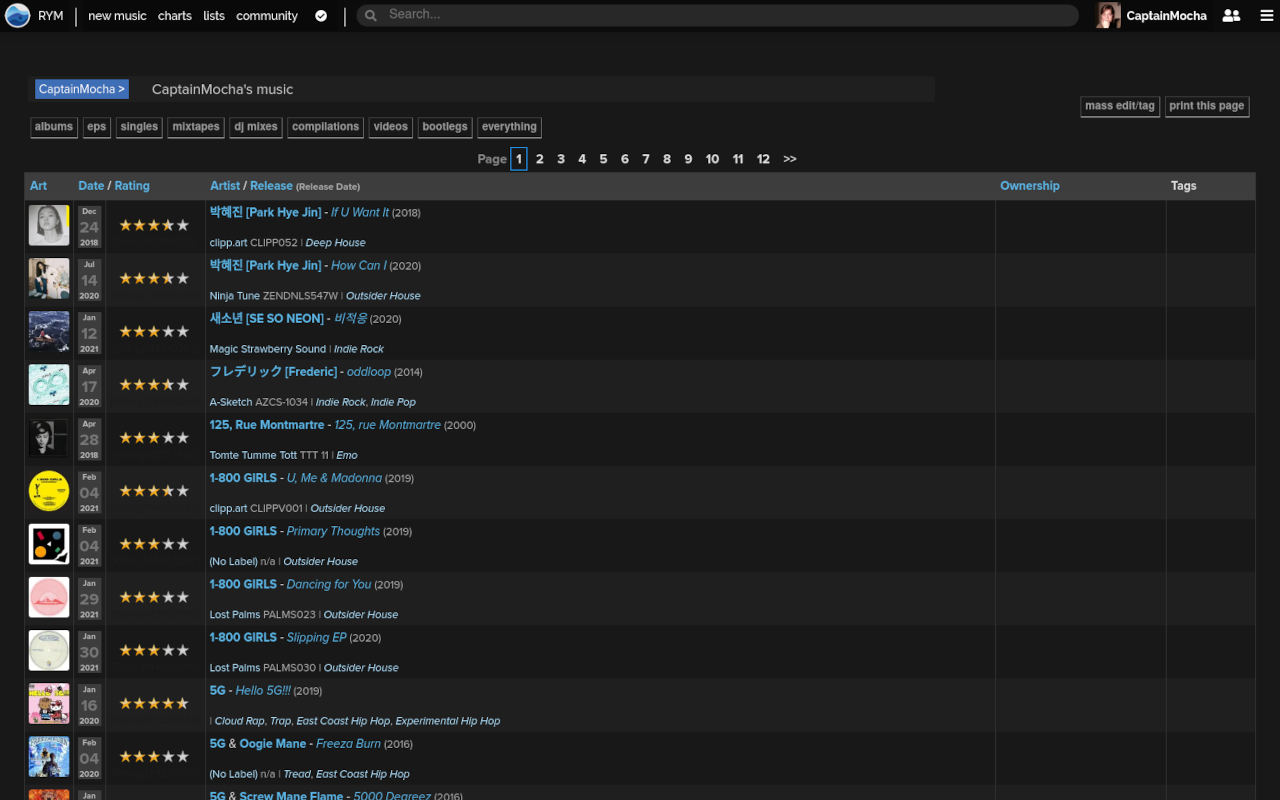This screenshot has height=800, width=1280.
Task: Focus the Search input field
Action: (x=720, y=15)
